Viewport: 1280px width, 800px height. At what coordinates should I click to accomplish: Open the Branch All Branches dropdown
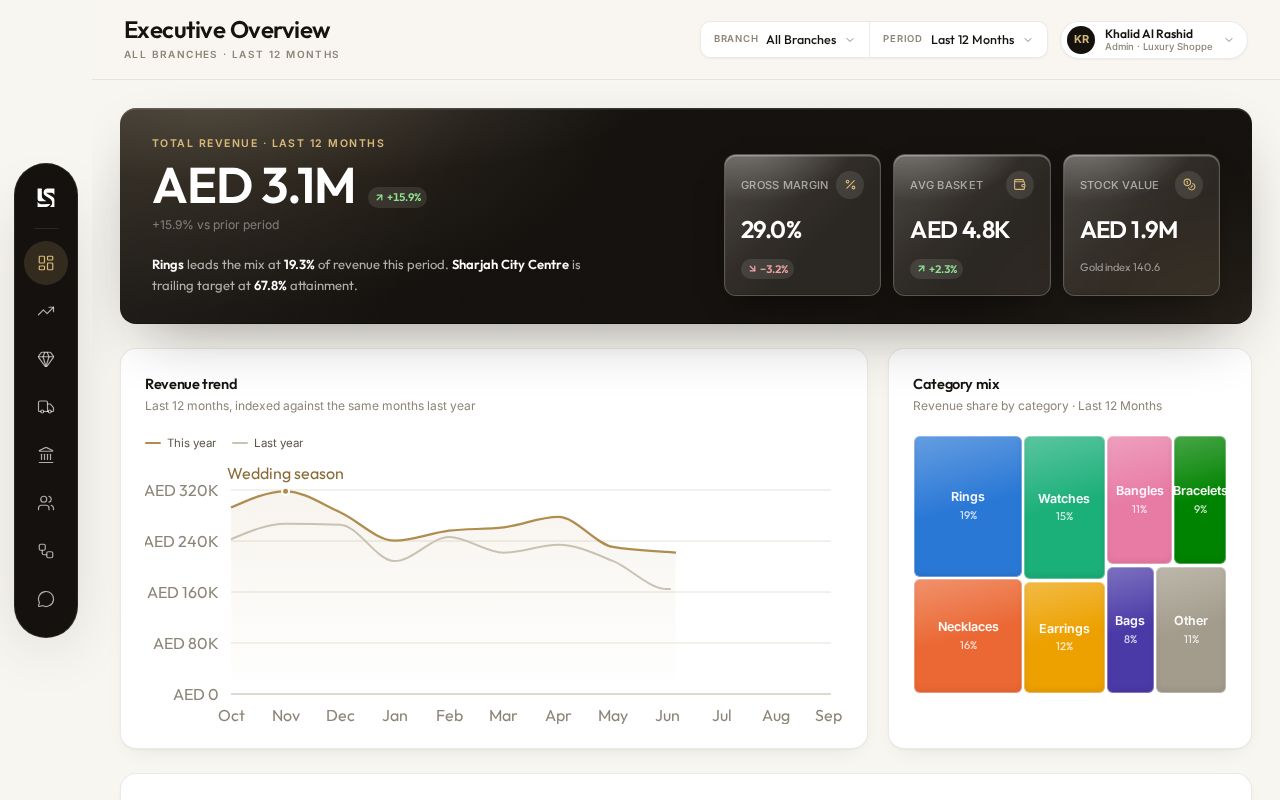pyautogui.click(x=785, y=40)
